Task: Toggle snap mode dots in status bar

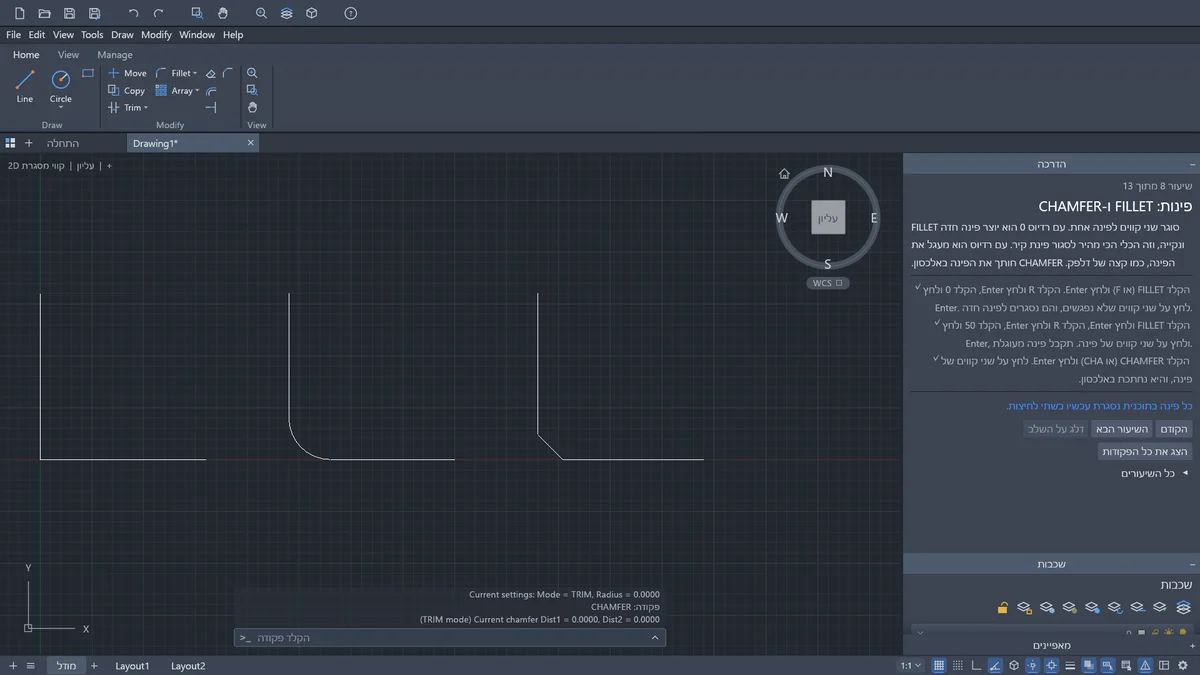Action: (x=958, y=666)
